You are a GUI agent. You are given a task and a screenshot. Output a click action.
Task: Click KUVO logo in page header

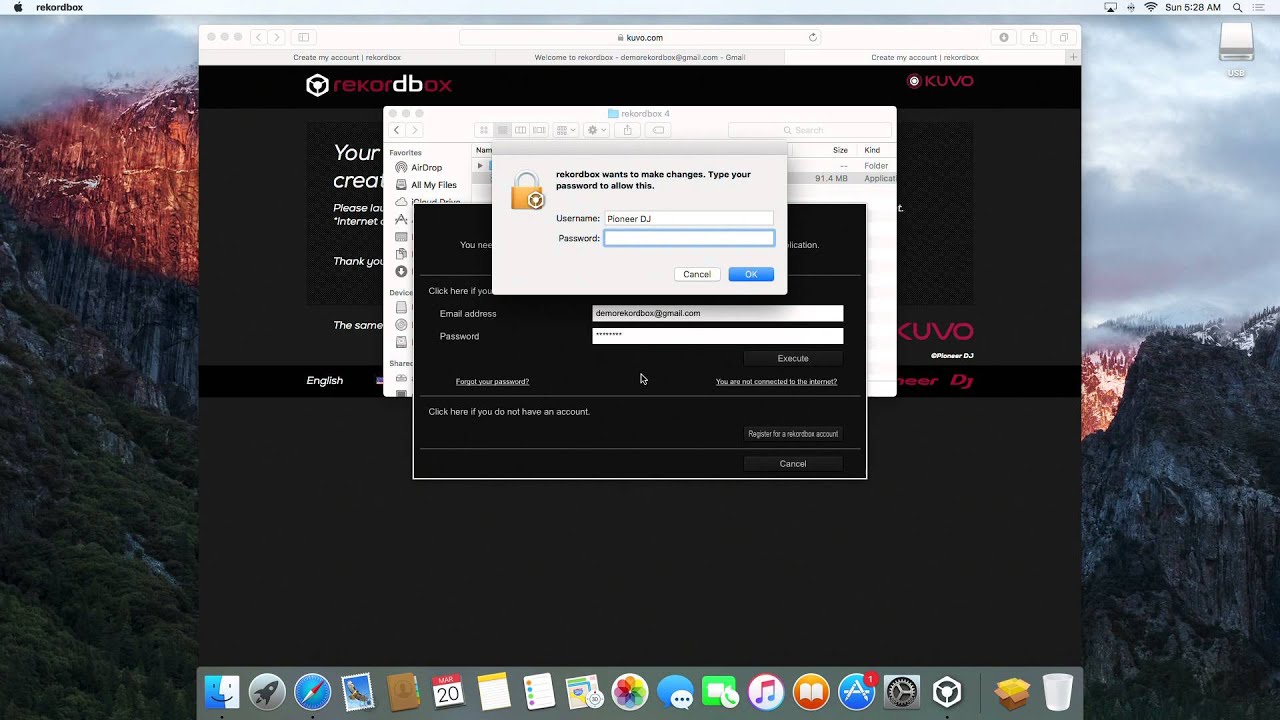(940, 81)
